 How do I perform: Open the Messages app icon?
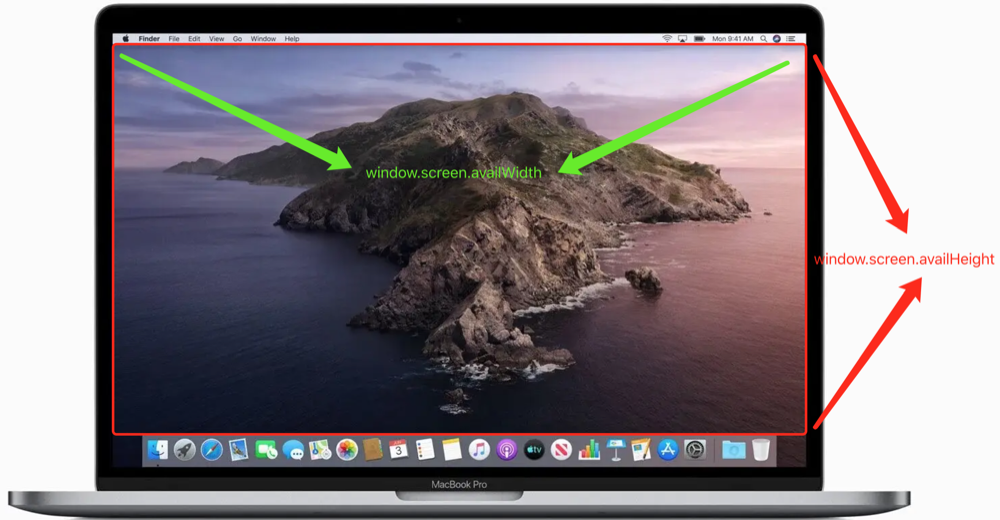293,451
